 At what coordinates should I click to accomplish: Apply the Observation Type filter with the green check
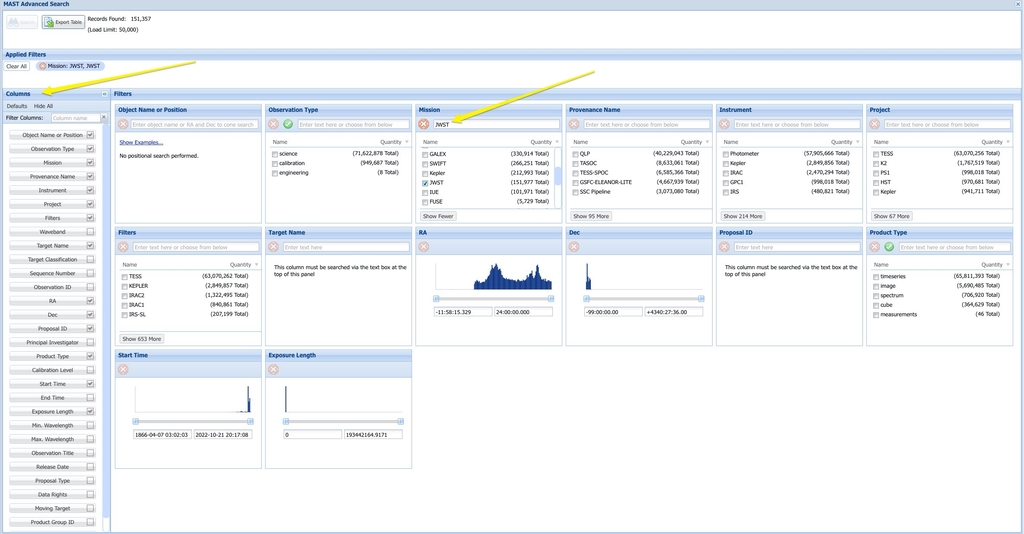(x=288, y=124)
